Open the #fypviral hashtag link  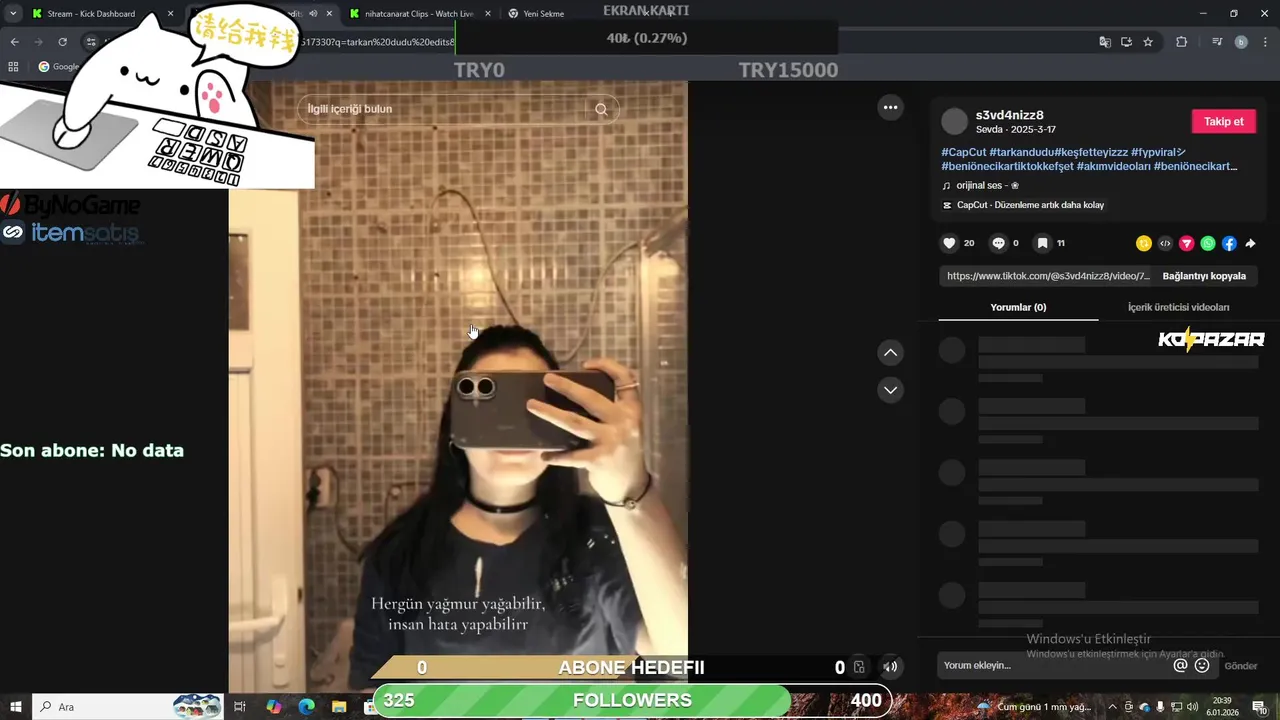coord(1158,152)
